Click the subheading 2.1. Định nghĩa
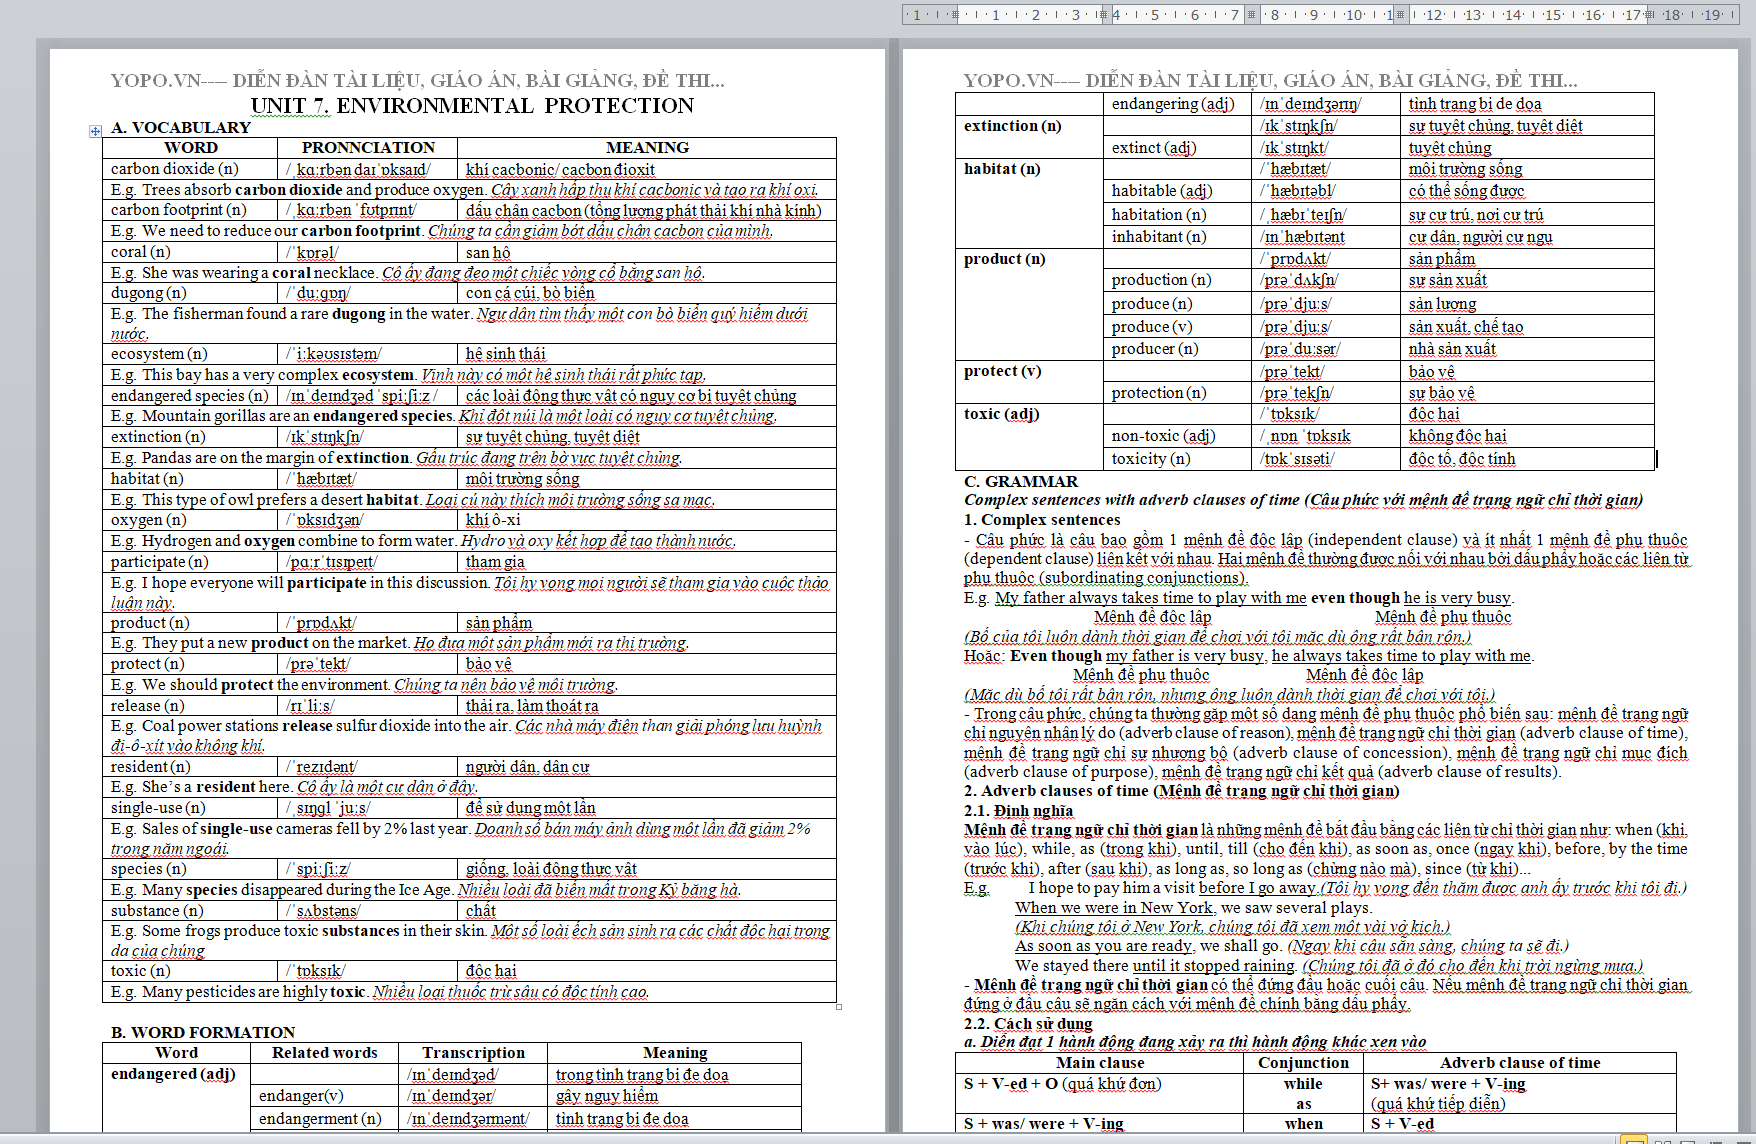Screen dimensions: 1756x1144 (1018, 810)
